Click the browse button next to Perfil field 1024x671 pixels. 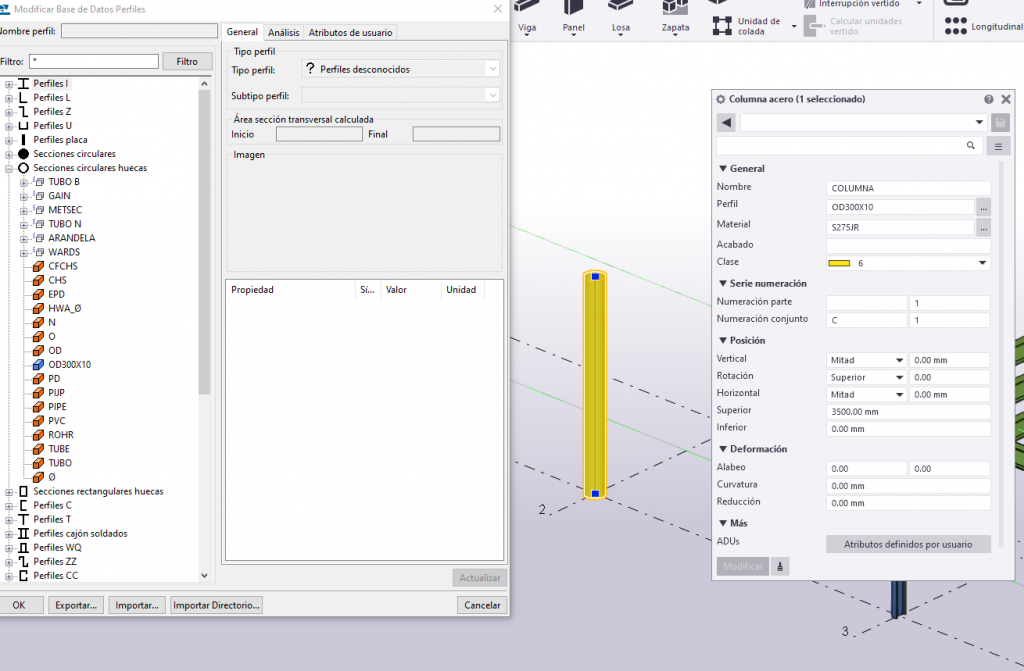(984, 207)
